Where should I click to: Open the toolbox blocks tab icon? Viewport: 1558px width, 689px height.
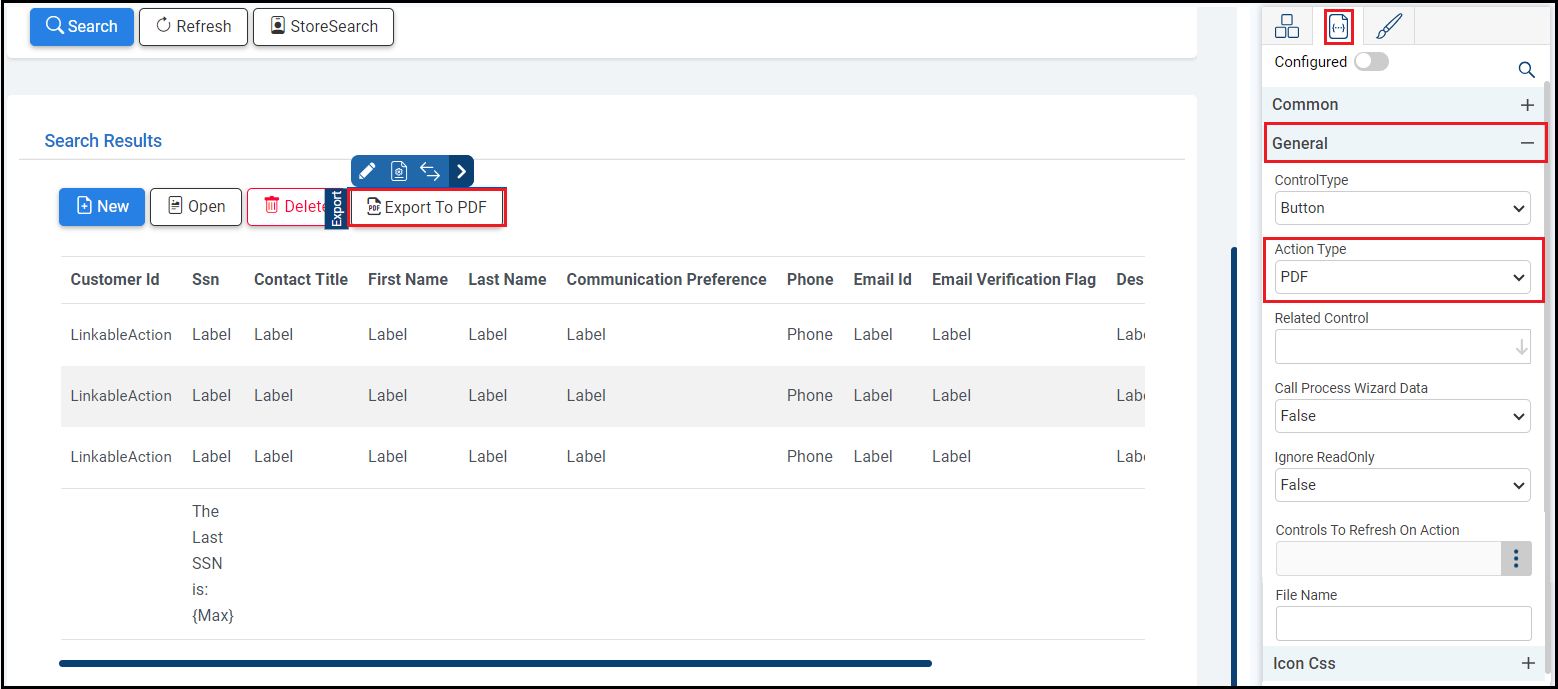[x=1287, y=27]
